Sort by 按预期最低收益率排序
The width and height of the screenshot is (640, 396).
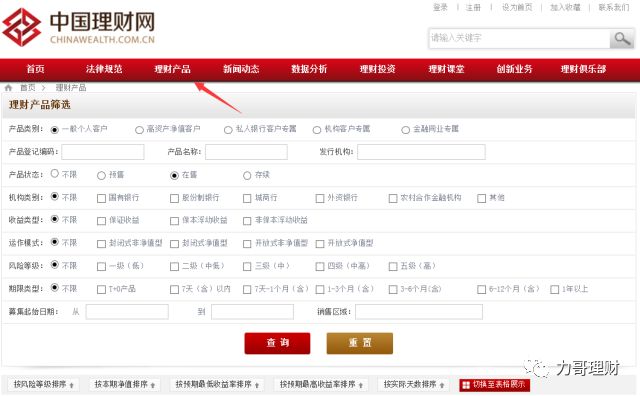click(x=217, y=385)
